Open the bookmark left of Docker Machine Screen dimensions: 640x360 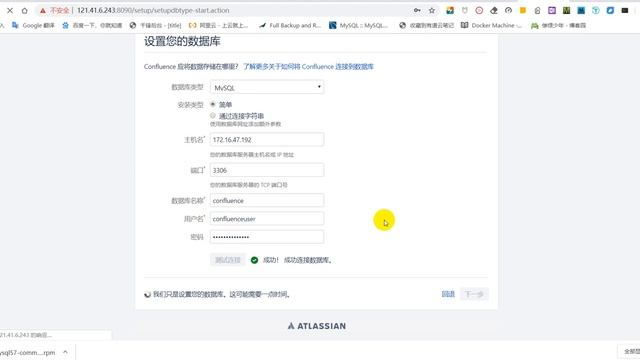click(427, 25)
